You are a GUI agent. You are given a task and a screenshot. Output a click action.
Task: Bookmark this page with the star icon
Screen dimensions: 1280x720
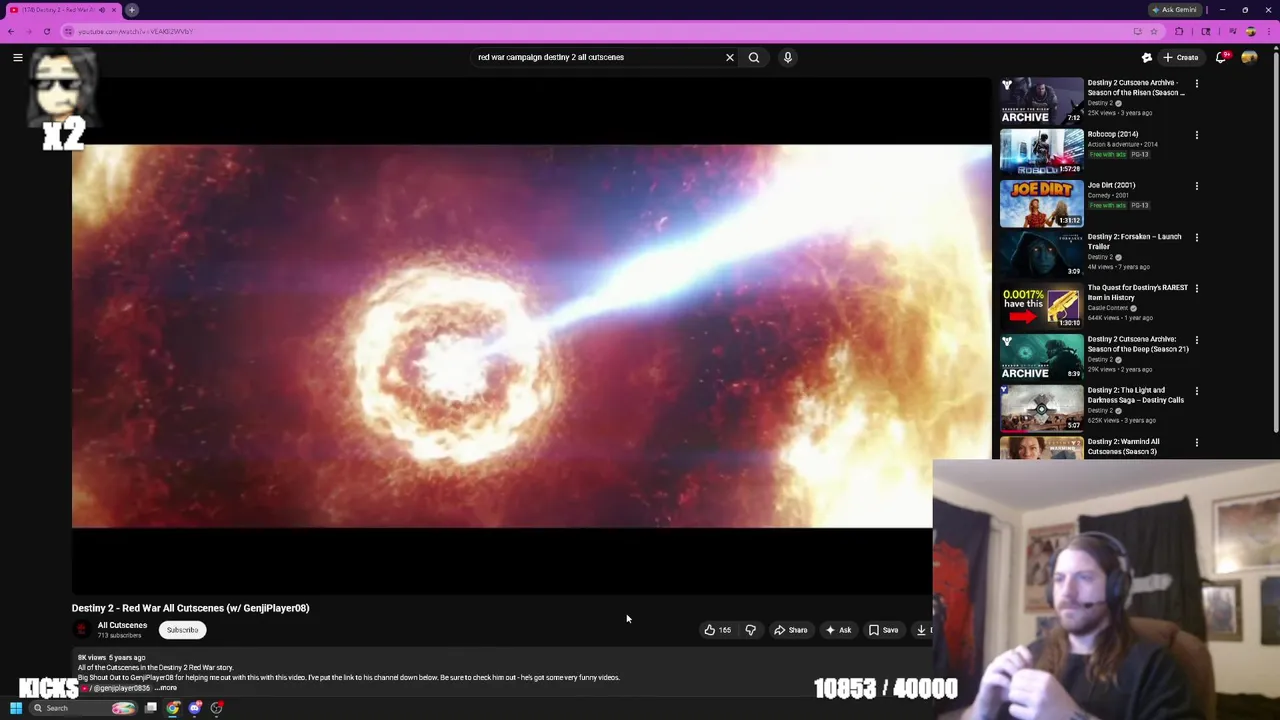tap(1154, 31)
